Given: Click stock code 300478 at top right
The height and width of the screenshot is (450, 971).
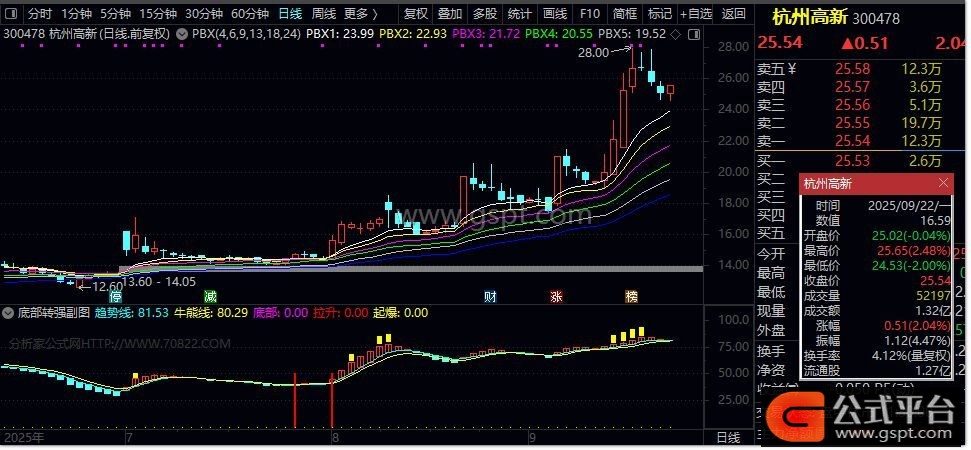Looking at the screenshot, I should point(876,19).
